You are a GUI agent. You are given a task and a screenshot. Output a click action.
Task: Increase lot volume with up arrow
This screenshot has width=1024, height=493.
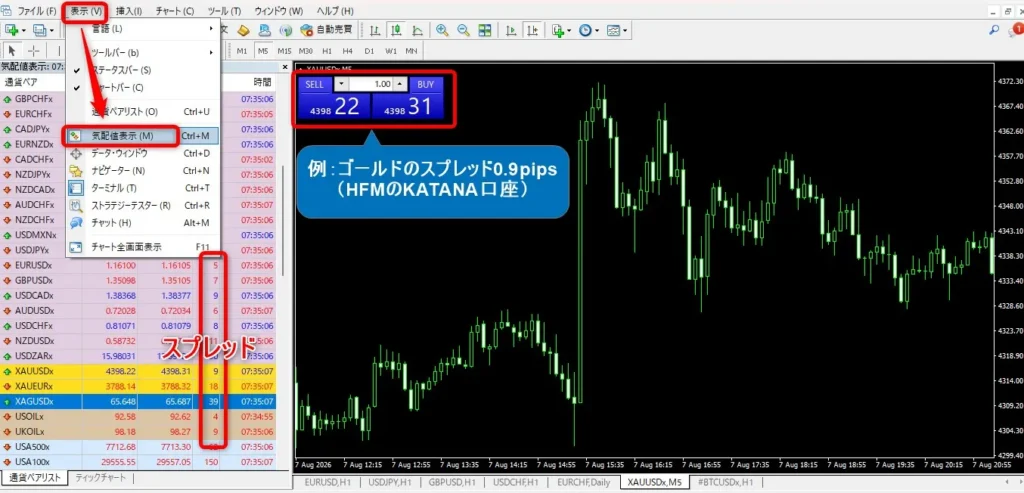tap(400, 84)
